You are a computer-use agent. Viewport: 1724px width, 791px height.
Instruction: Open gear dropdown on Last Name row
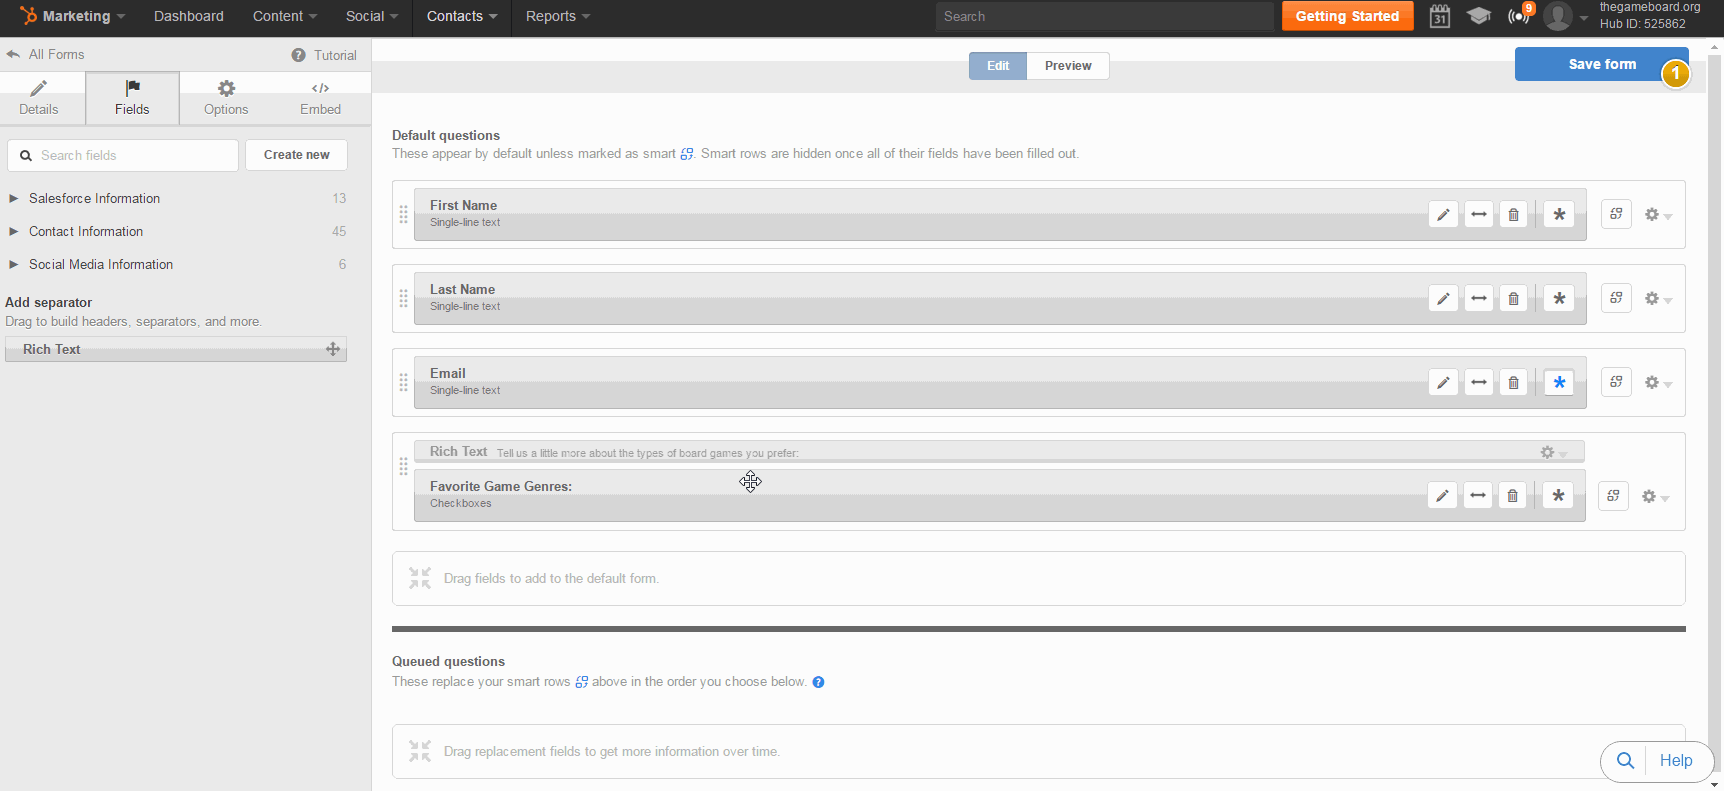pyautogui.click(x=1657, y=299)
